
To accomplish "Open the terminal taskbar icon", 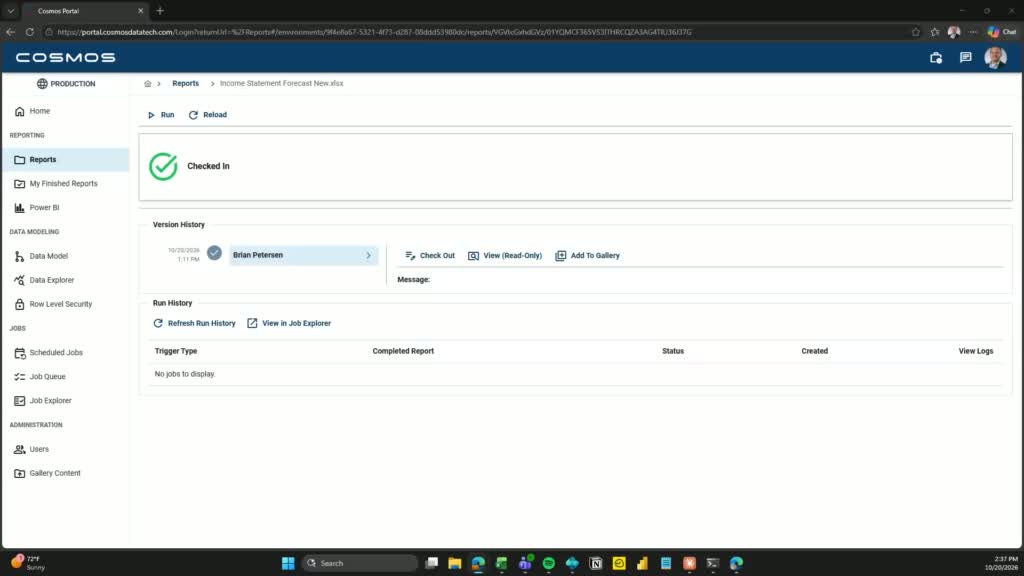I will 712,563.
